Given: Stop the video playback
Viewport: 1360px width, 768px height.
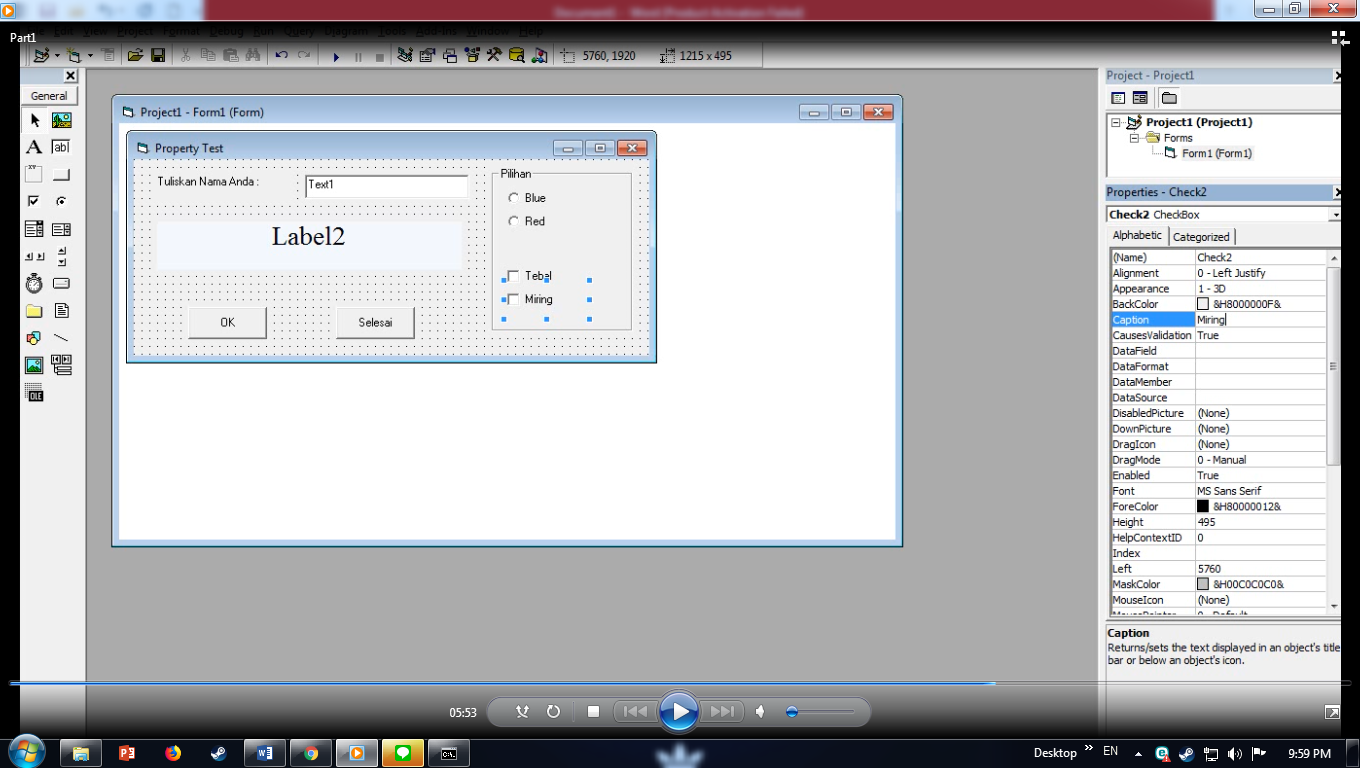Looking at the screenshot, I should pos(593,712).
